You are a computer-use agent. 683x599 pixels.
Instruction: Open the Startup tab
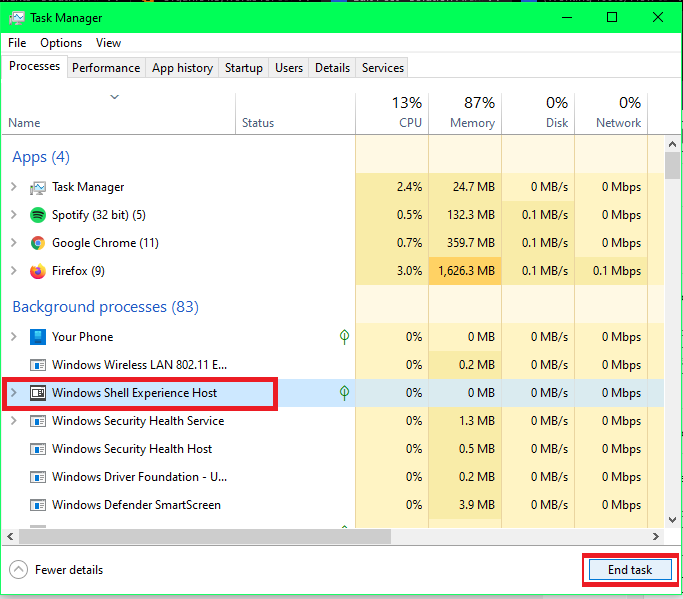(244, 68)
